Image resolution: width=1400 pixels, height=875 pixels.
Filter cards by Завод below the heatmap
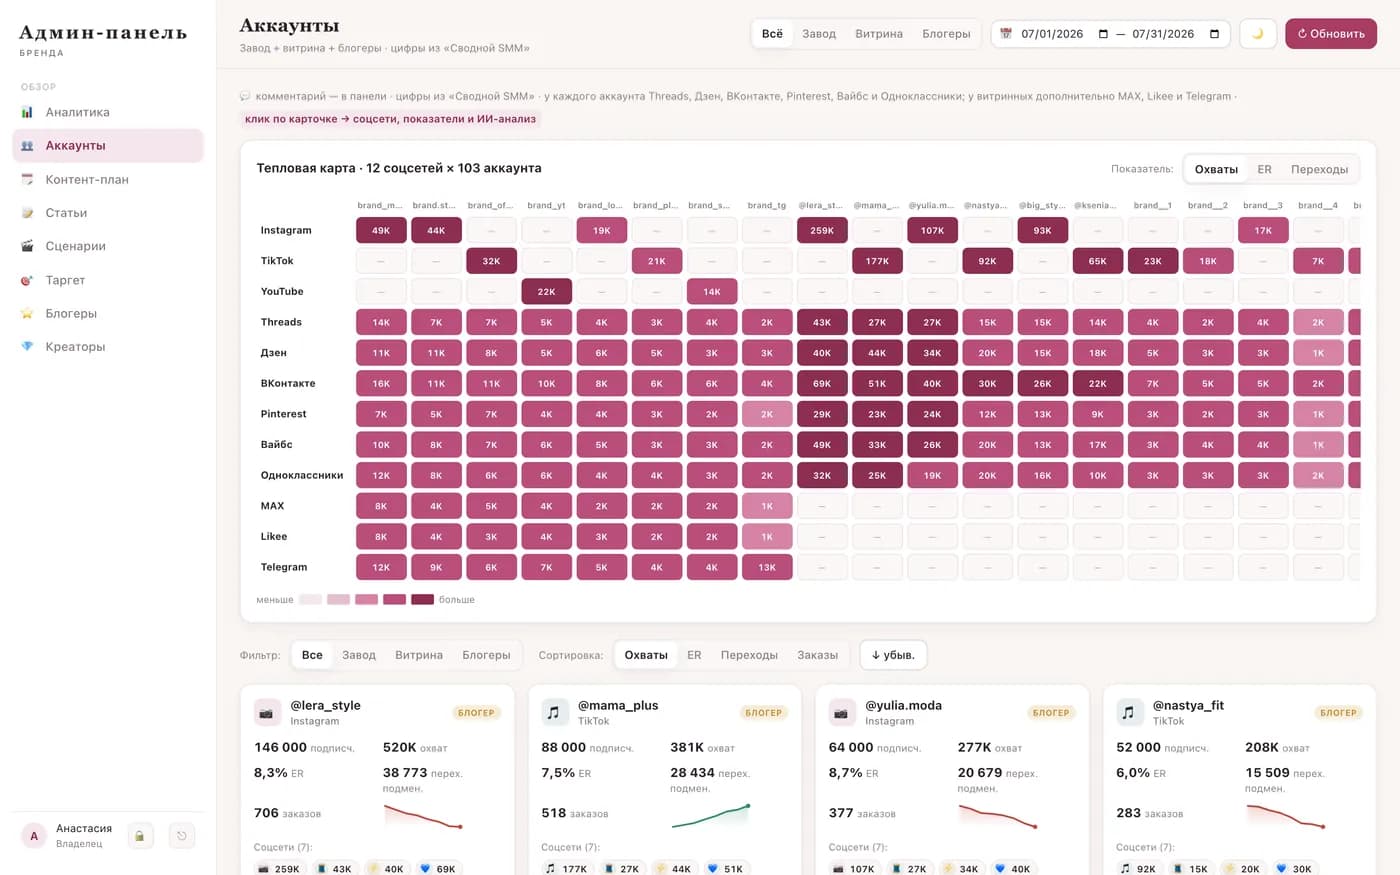pyautogui.click(x=359, y=655)
